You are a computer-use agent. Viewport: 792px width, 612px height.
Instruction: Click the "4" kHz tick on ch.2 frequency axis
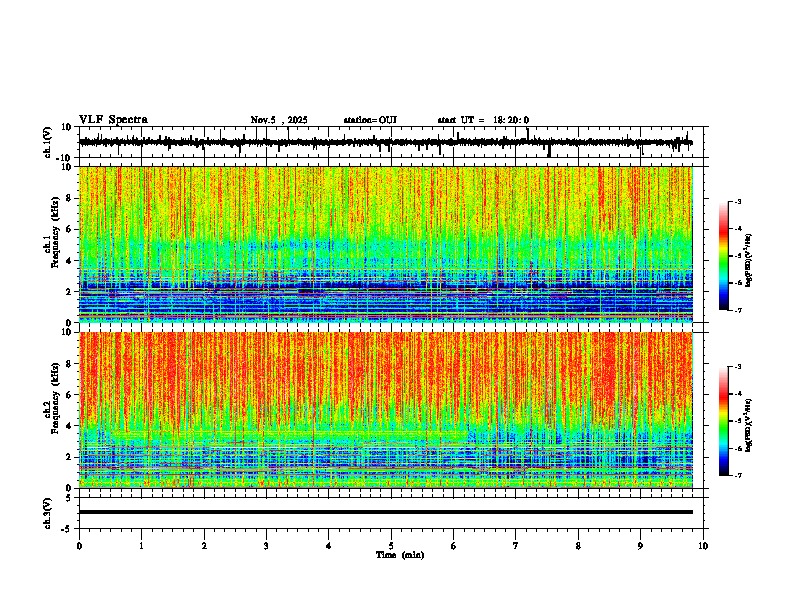pos(69,426)
